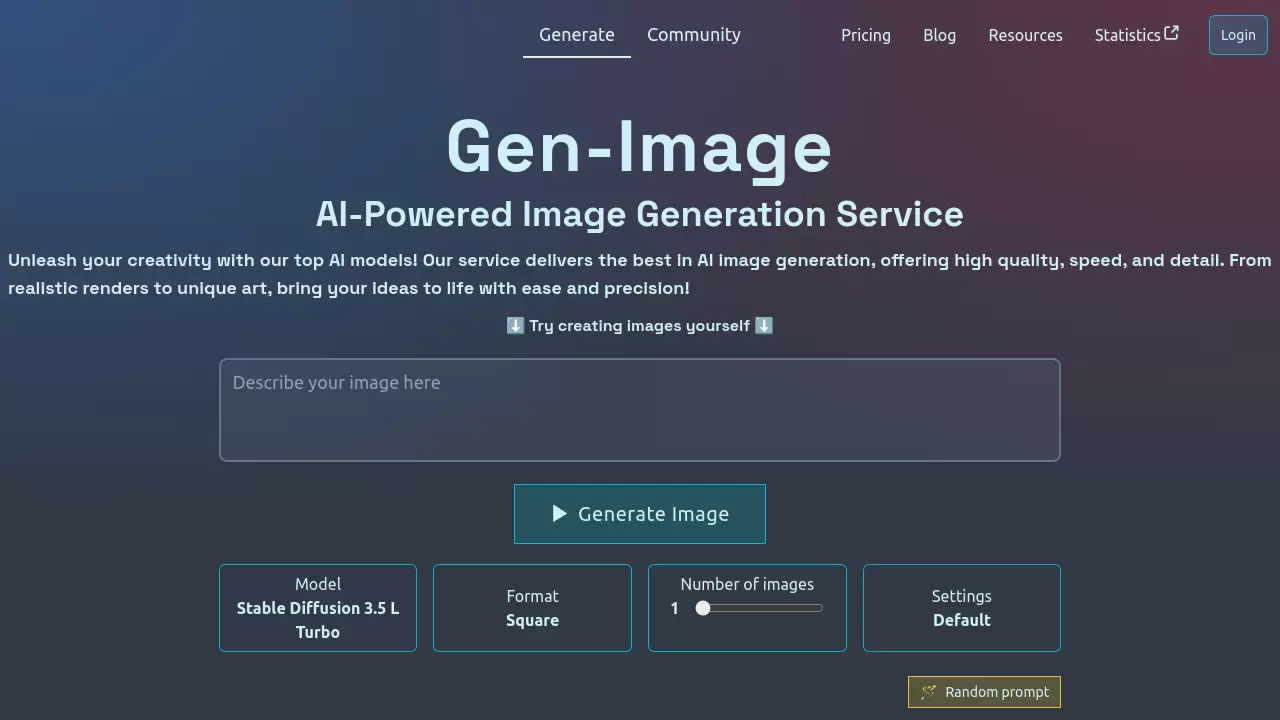Open the Model selector (Stable Diffusion 3.5 L Turbo)
Screen dimensions: 1280x720
tap(318, 608)
